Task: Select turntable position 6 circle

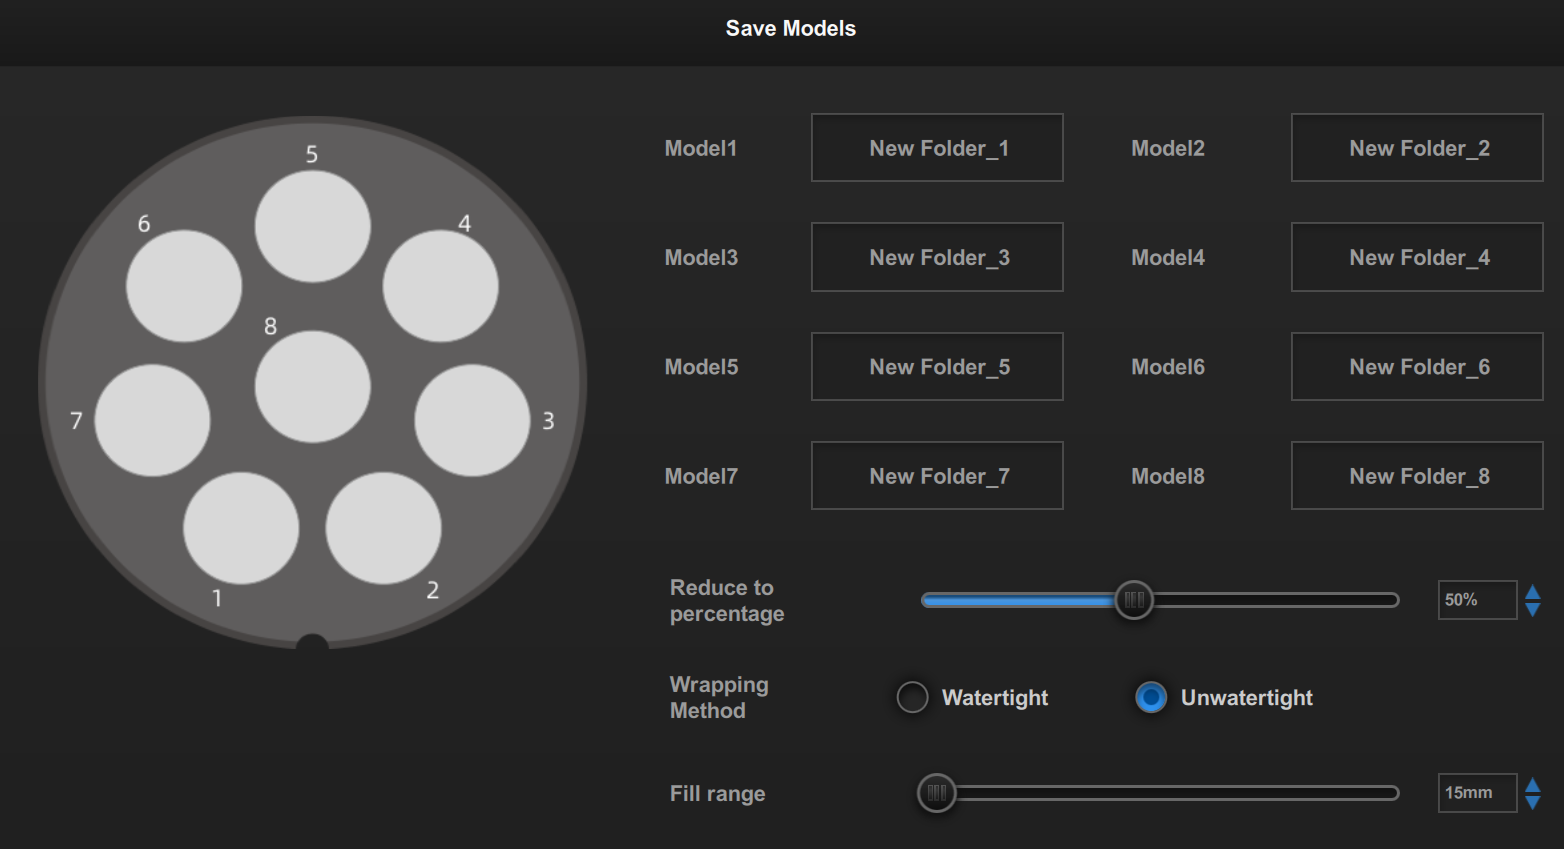Action: (x=184, y=286)
